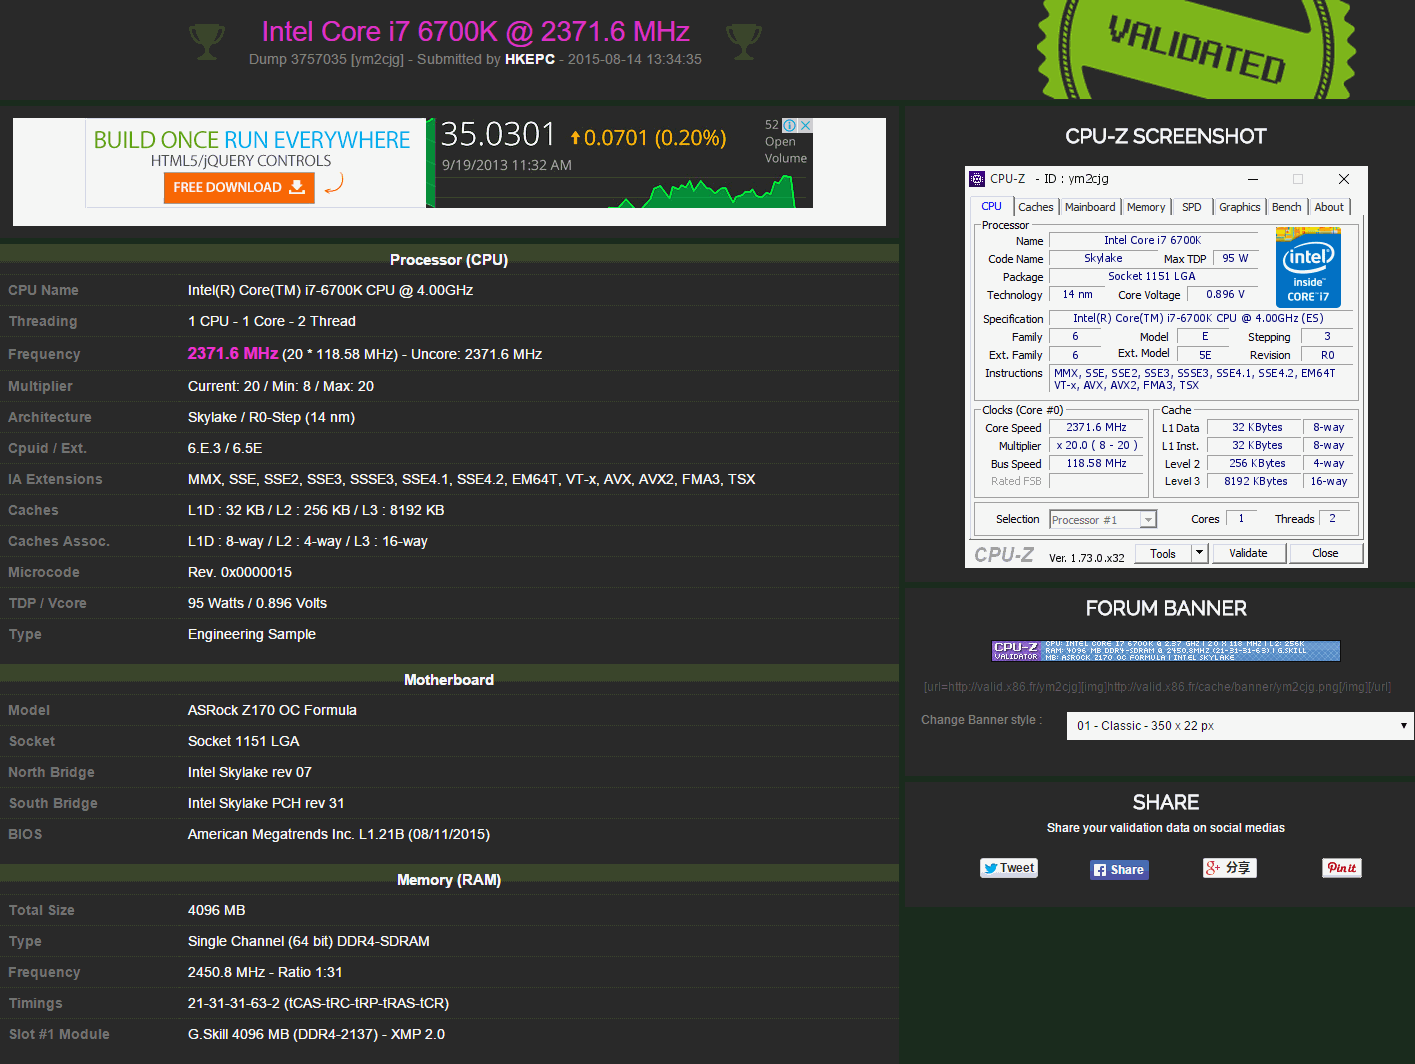This screenshot has width=1415, height=1064.
Task: Click the right trophy icon beside title
Action: coord(744,41)
